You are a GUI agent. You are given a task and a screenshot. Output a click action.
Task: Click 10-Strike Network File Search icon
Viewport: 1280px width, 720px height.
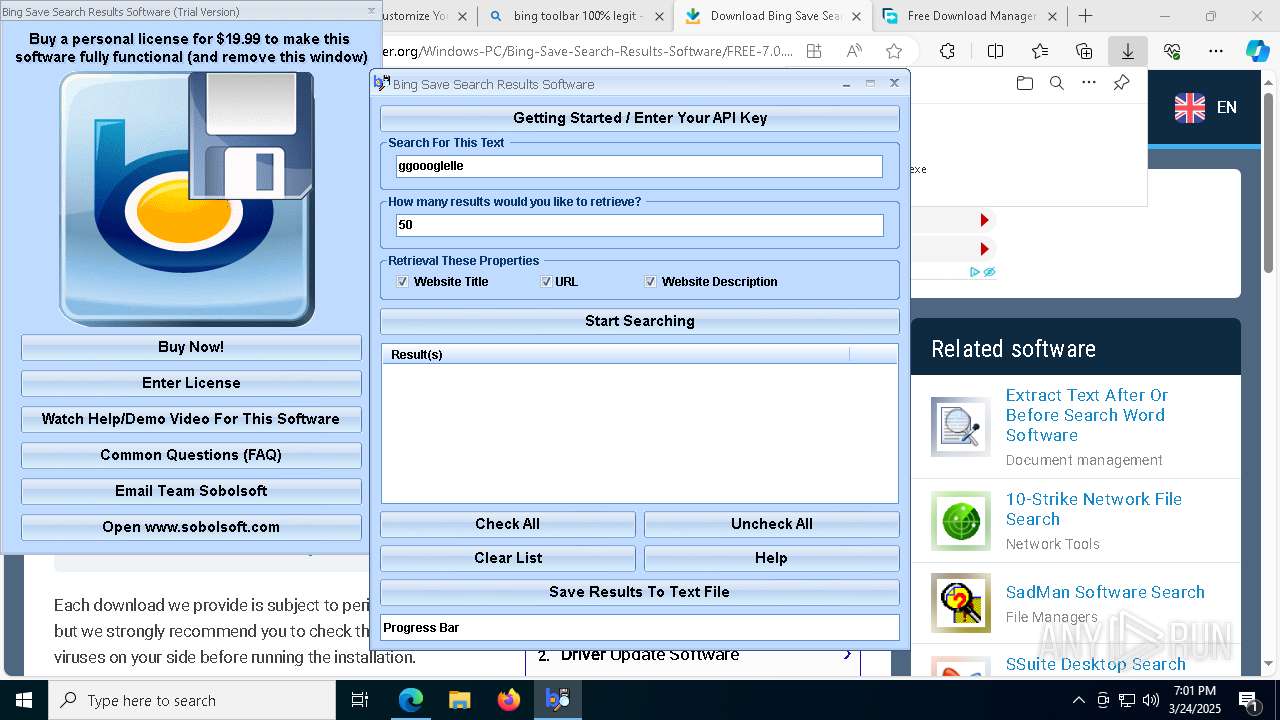[x=960, y=520]
